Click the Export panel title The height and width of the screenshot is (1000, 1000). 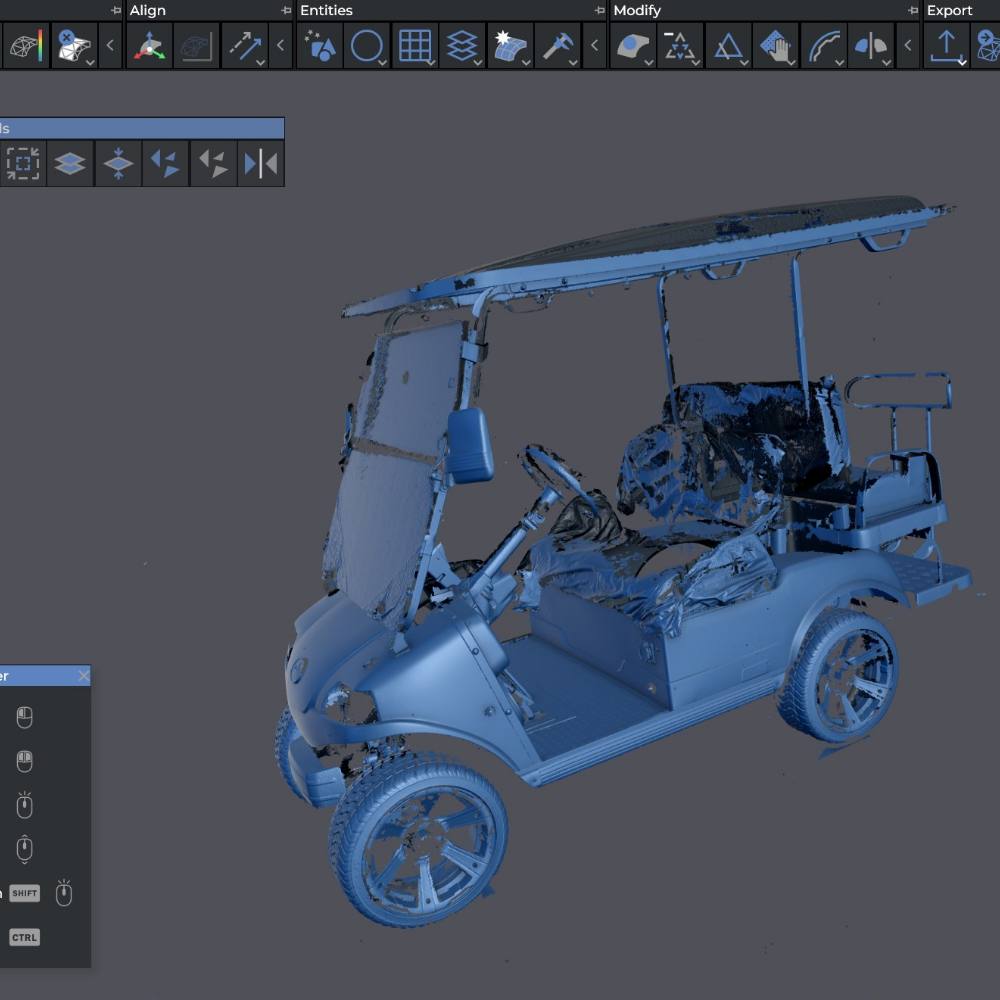tap(949, 10)
